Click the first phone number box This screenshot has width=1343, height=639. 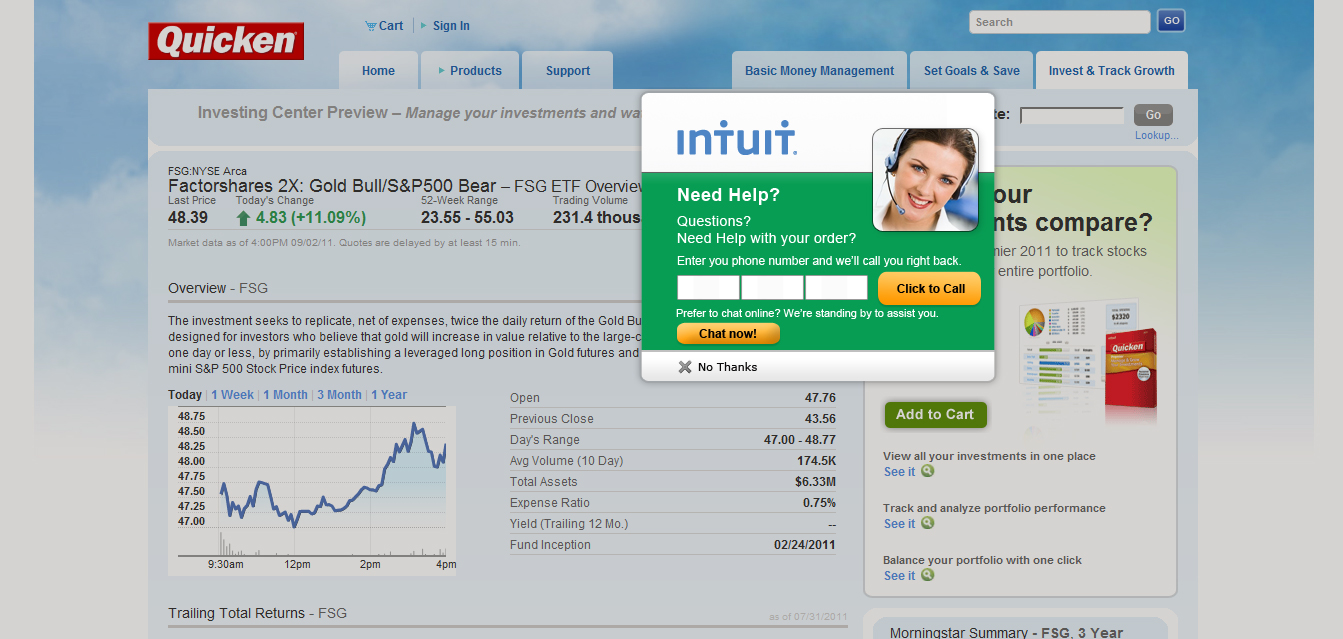[708, 288]
